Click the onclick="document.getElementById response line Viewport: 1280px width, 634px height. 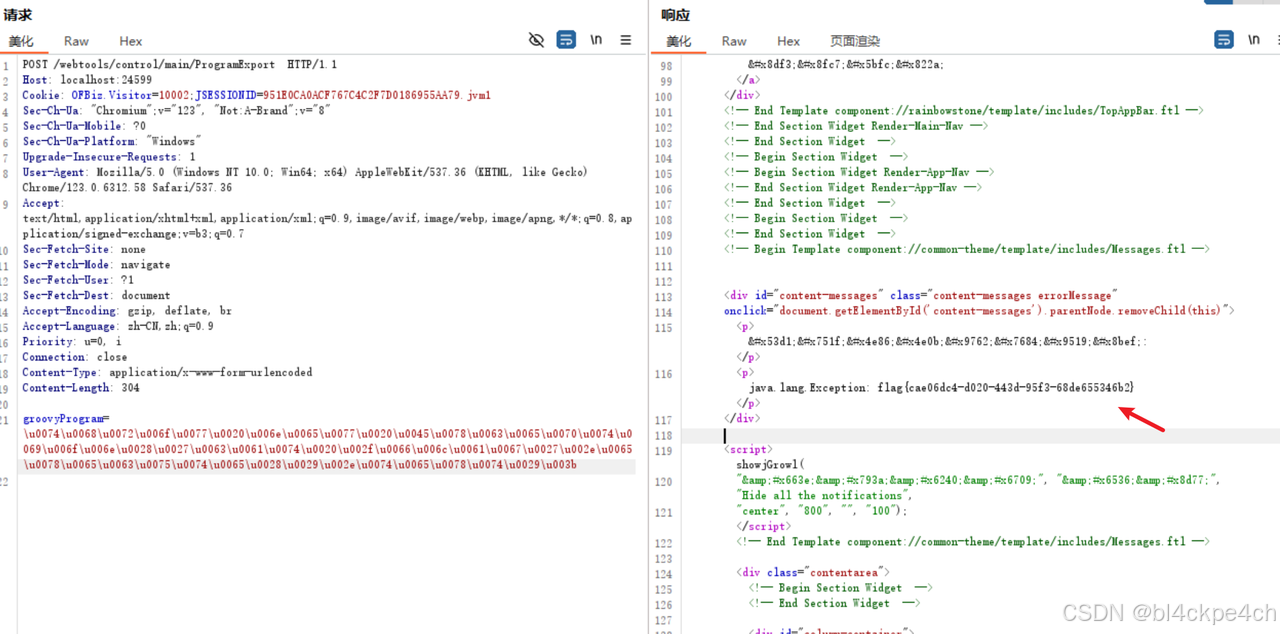point(980,311)
